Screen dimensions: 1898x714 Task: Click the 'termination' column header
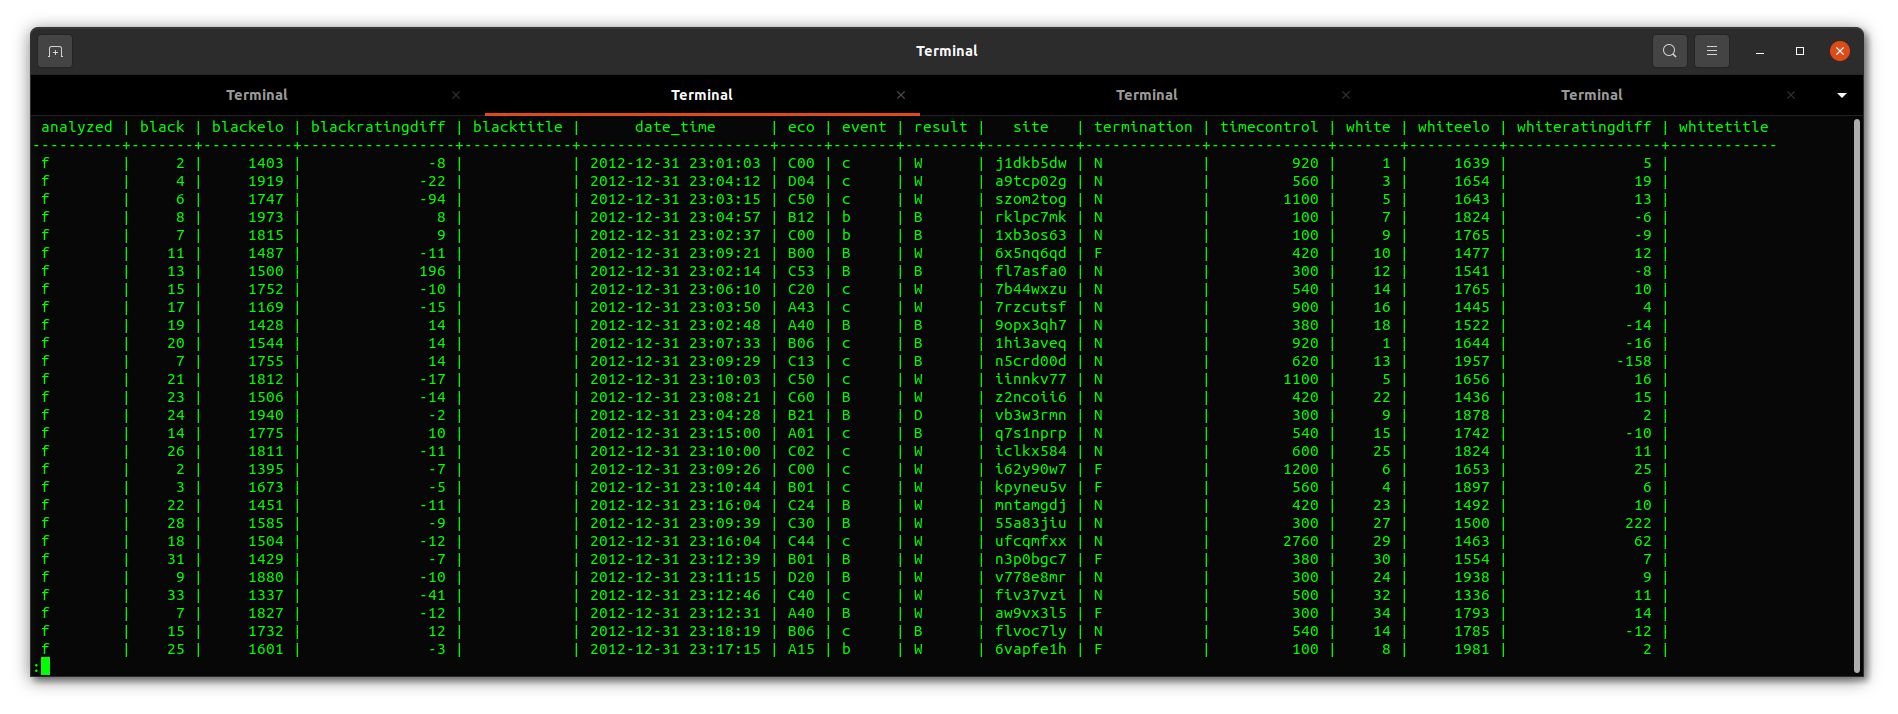[1143, 127]
